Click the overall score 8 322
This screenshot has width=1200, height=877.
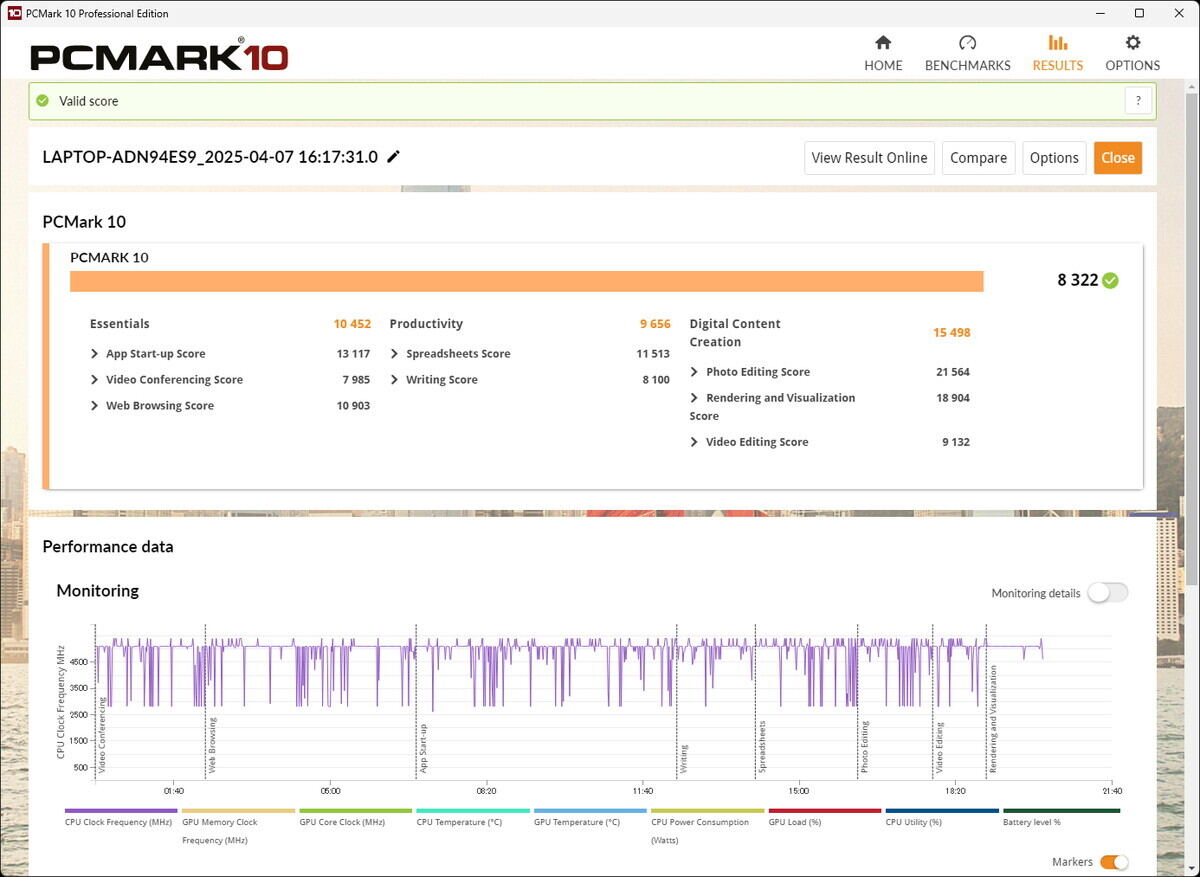pyautogui.click(x=1077, y=281)
